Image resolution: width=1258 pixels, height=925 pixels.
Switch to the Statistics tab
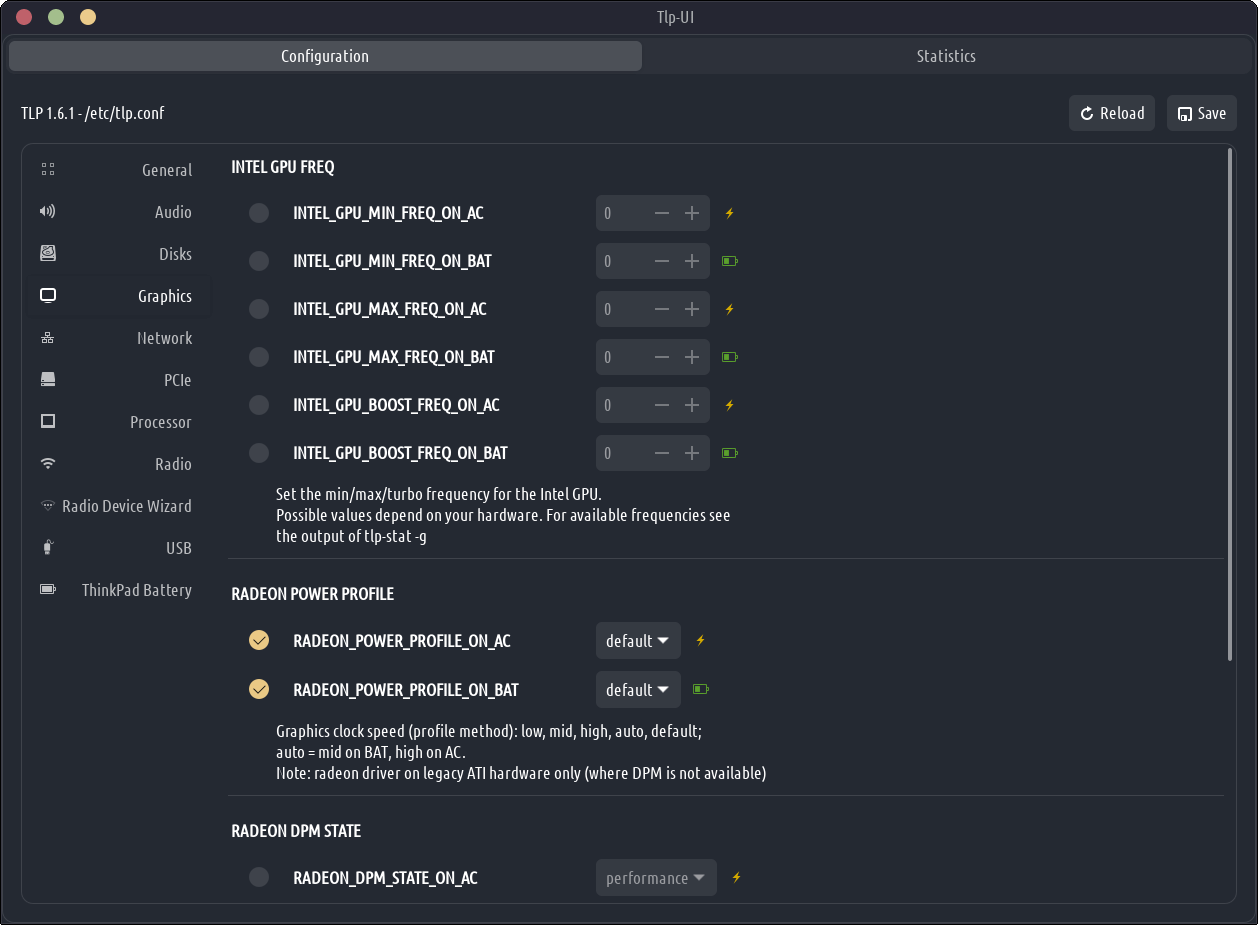(x=945, y=56)
